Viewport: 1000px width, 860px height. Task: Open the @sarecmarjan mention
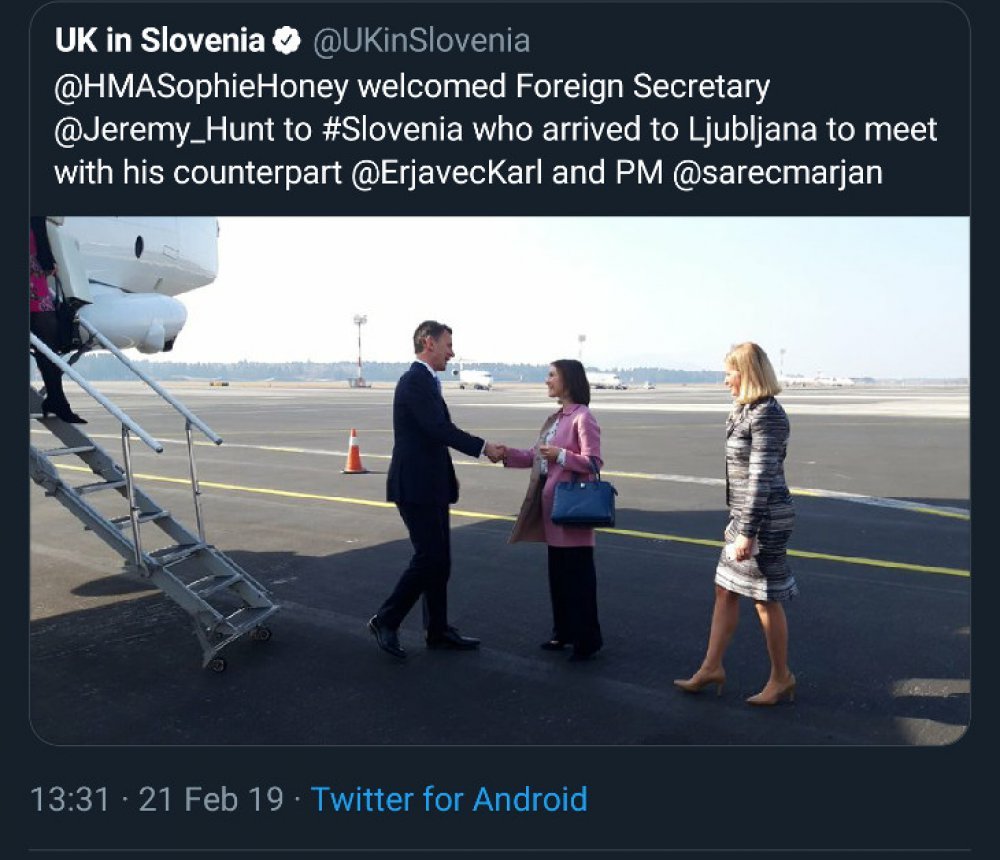[x=777, y=173]
